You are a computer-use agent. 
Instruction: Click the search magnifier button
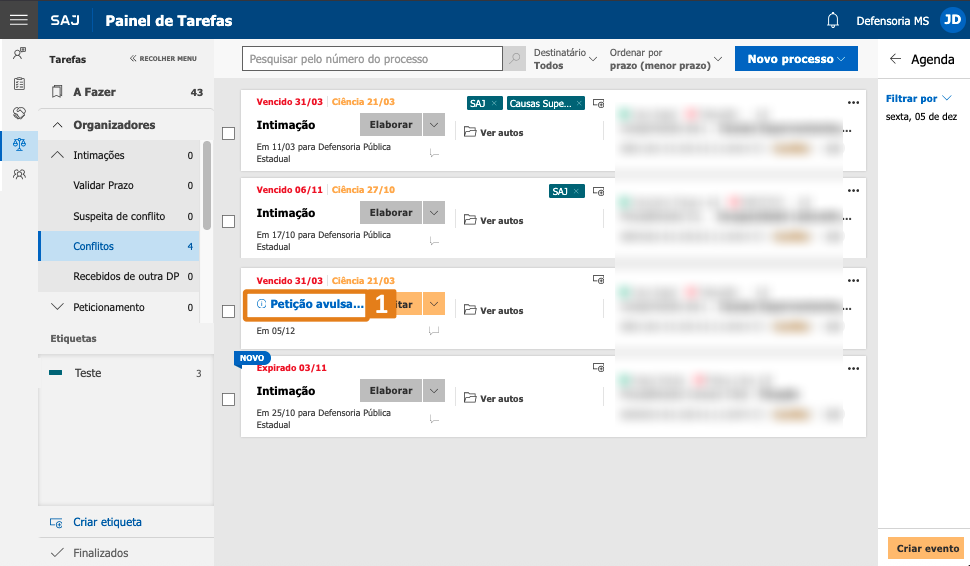(515, 59)
